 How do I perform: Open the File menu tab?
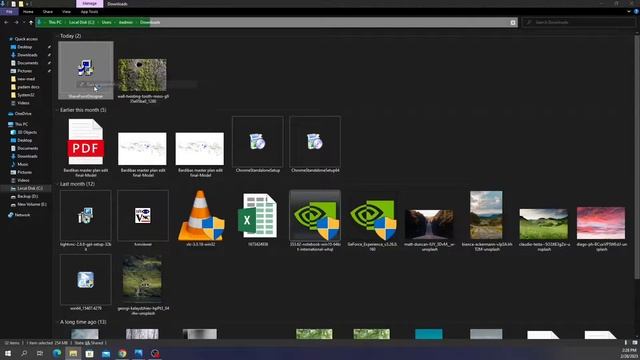9,12
